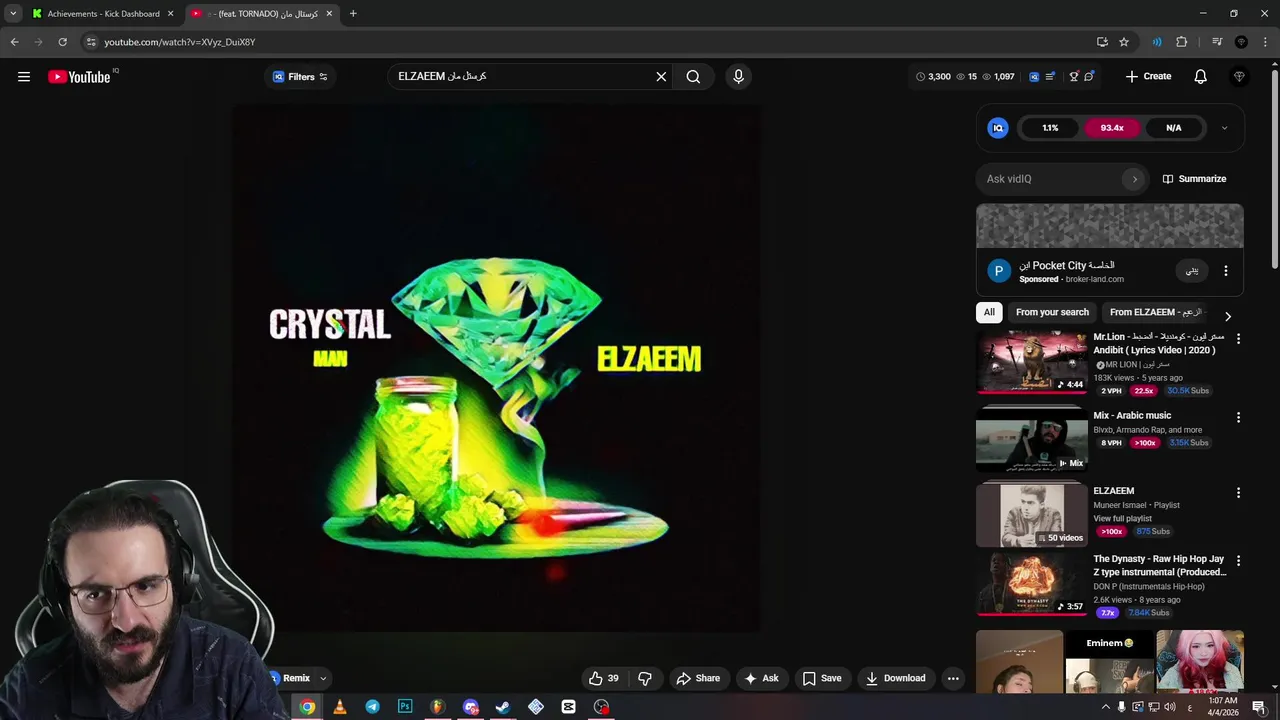The image size is (1280, 720).
Task: Show next filter chips arrow
Action: coord(1228,316)
